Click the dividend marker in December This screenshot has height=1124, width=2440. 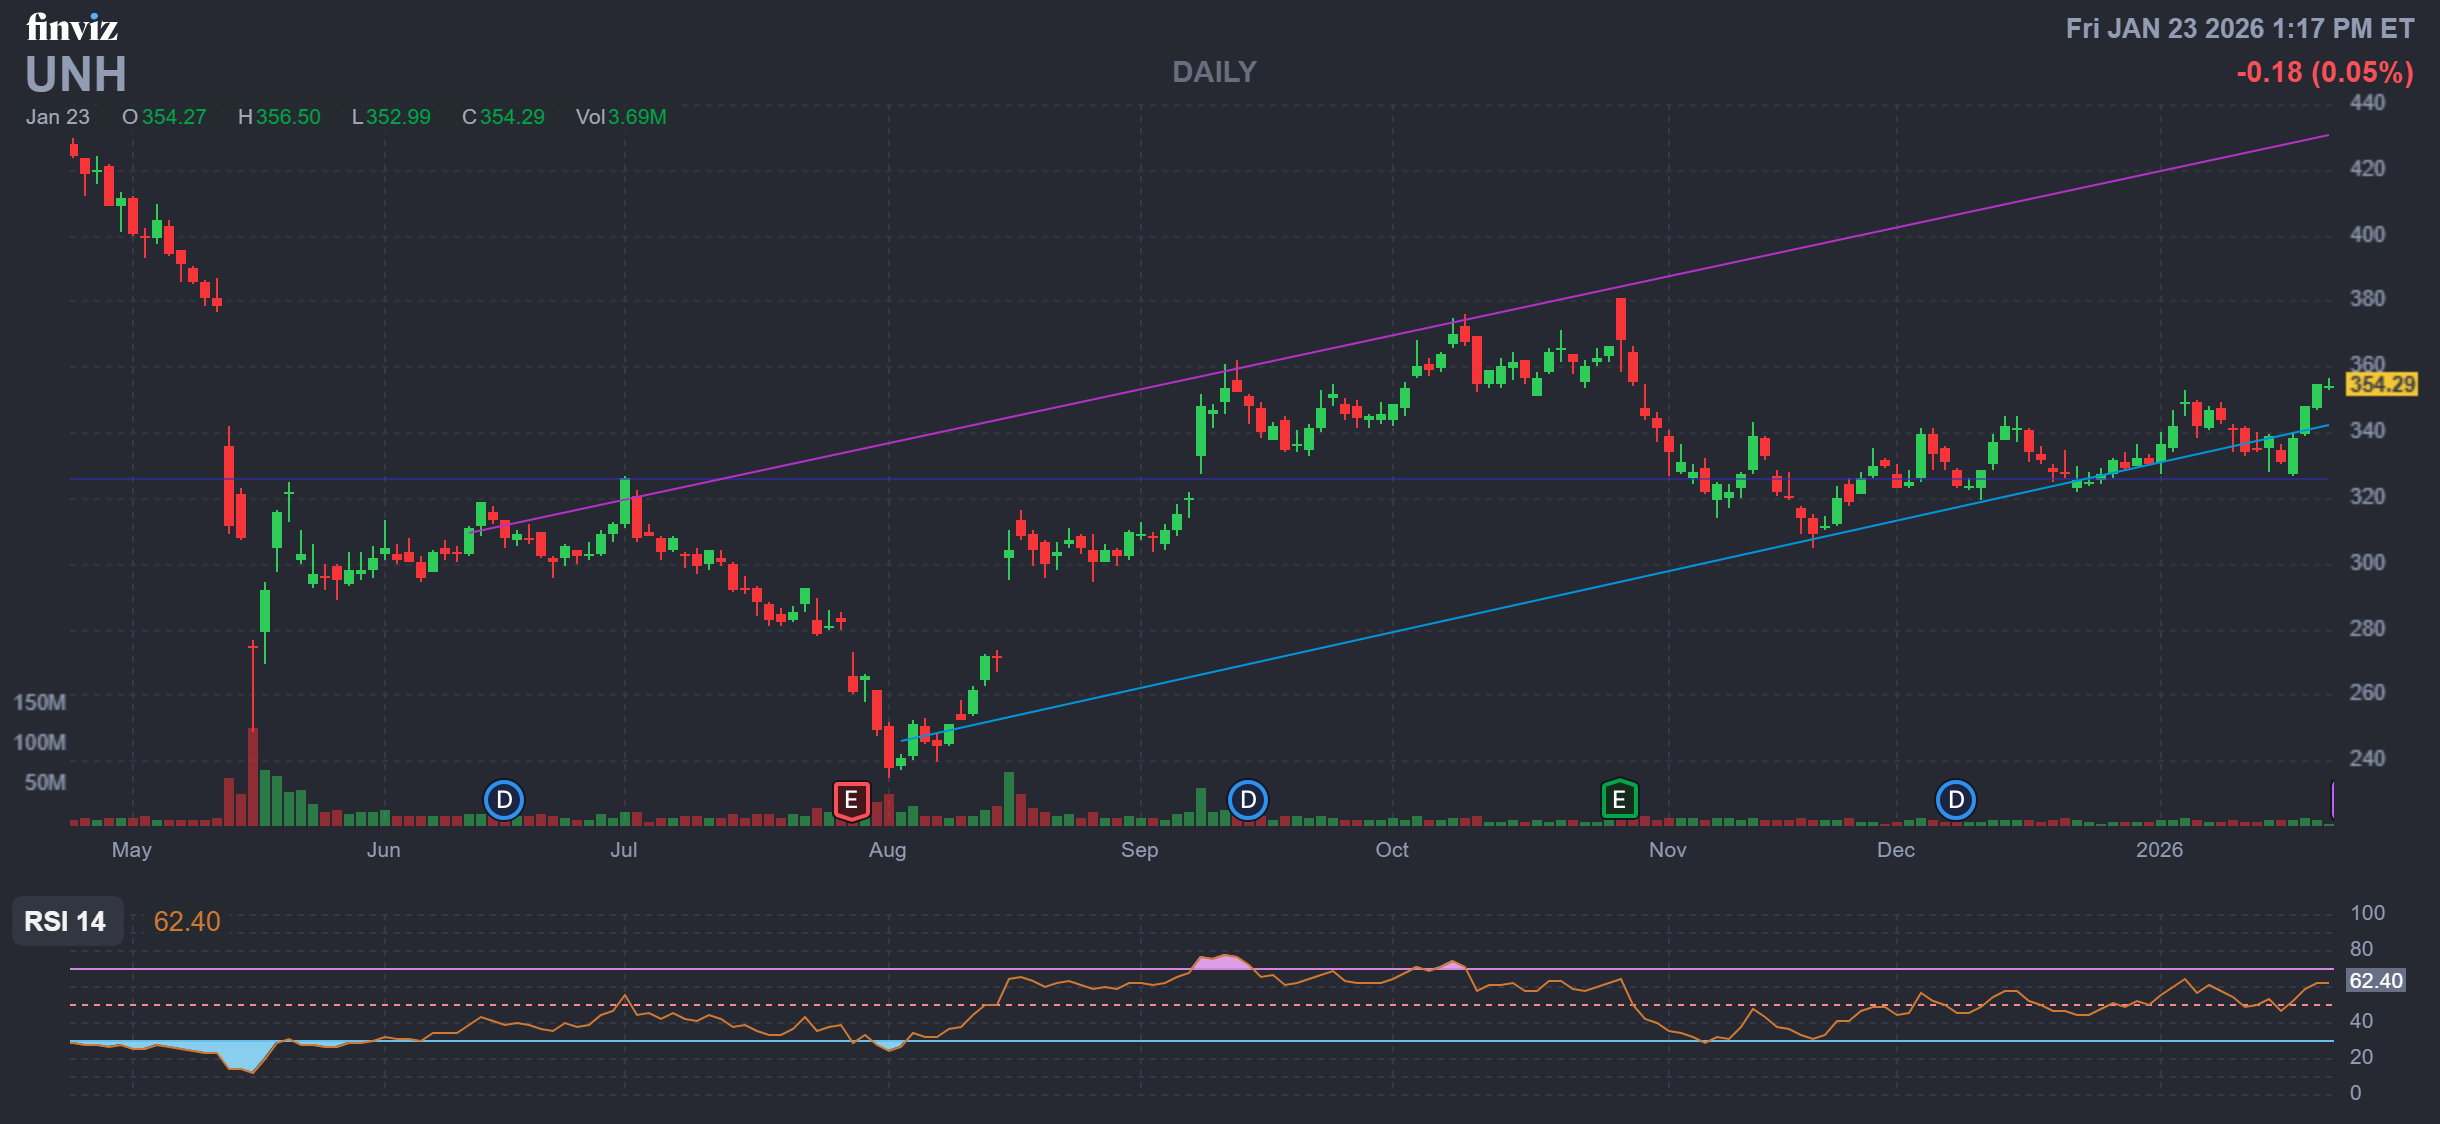click(1955, 800)
